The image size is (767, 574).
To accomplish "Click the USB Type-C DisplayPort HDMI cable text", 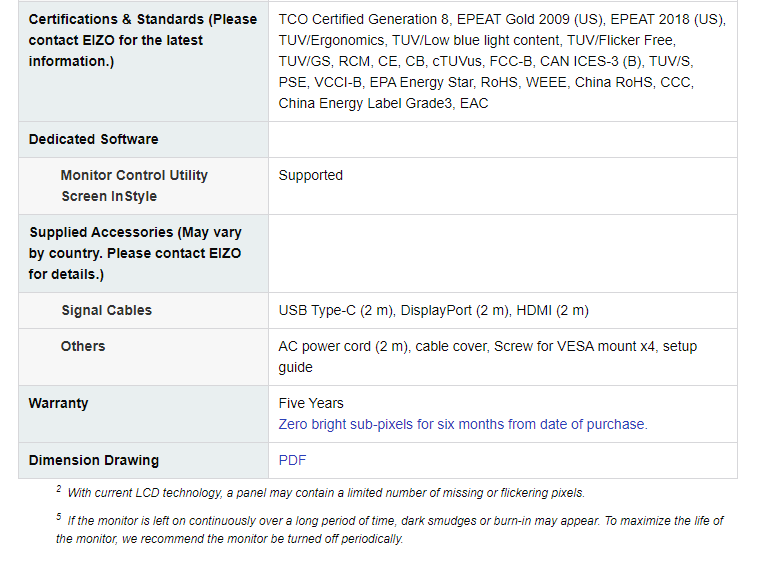I will click(433, 311).
